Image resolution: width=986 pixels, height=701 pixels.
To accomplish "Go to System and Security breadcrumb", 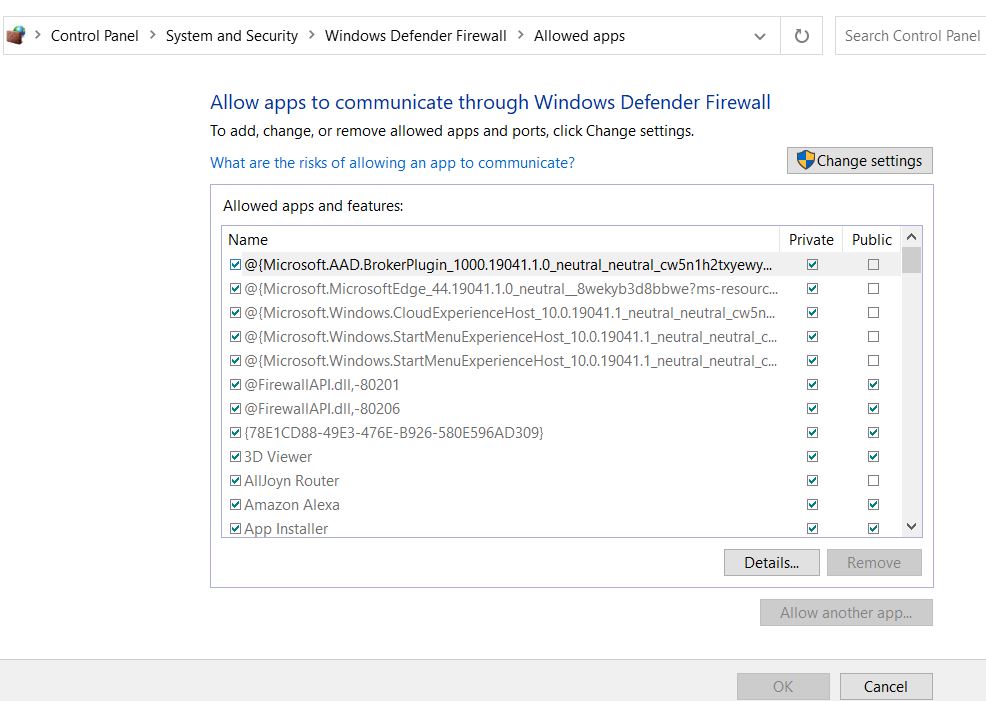I will [231, 36].
